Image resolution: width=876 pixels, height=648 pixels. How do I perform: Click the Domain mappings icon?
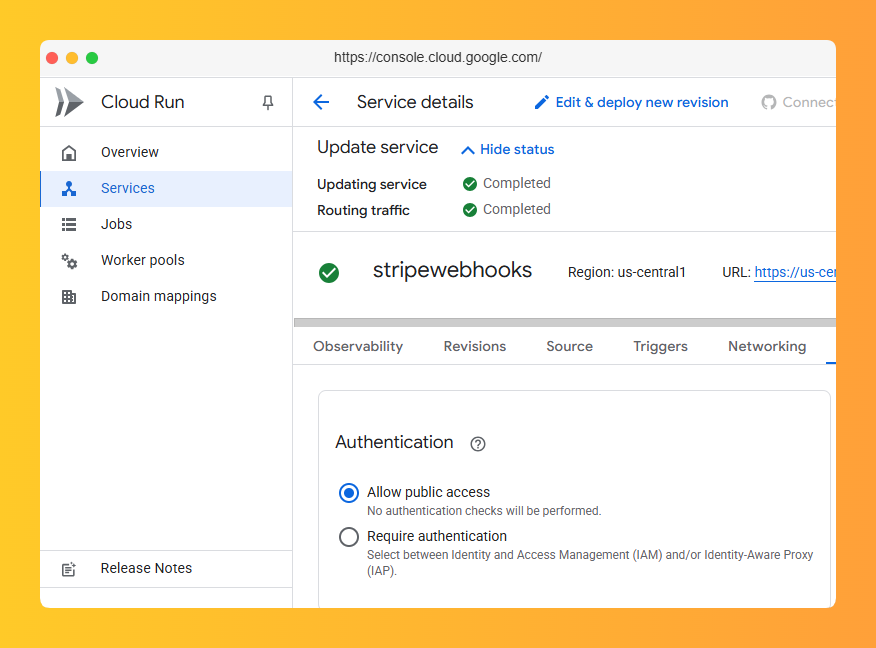[68, 296]
